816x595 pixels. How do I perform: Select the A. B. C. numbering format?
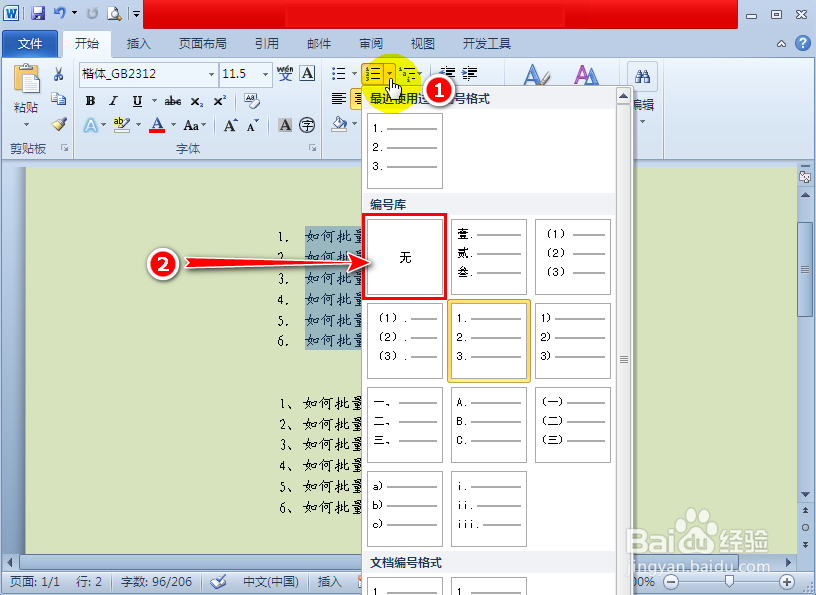489,424
